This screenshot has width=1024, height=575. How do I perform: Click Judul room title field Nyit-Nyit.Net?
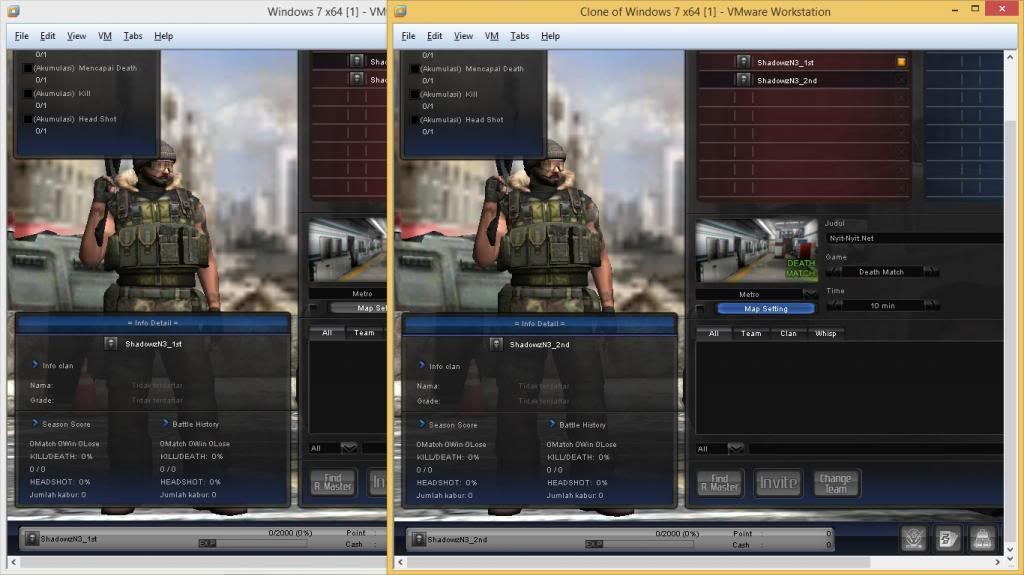(914, 238)
